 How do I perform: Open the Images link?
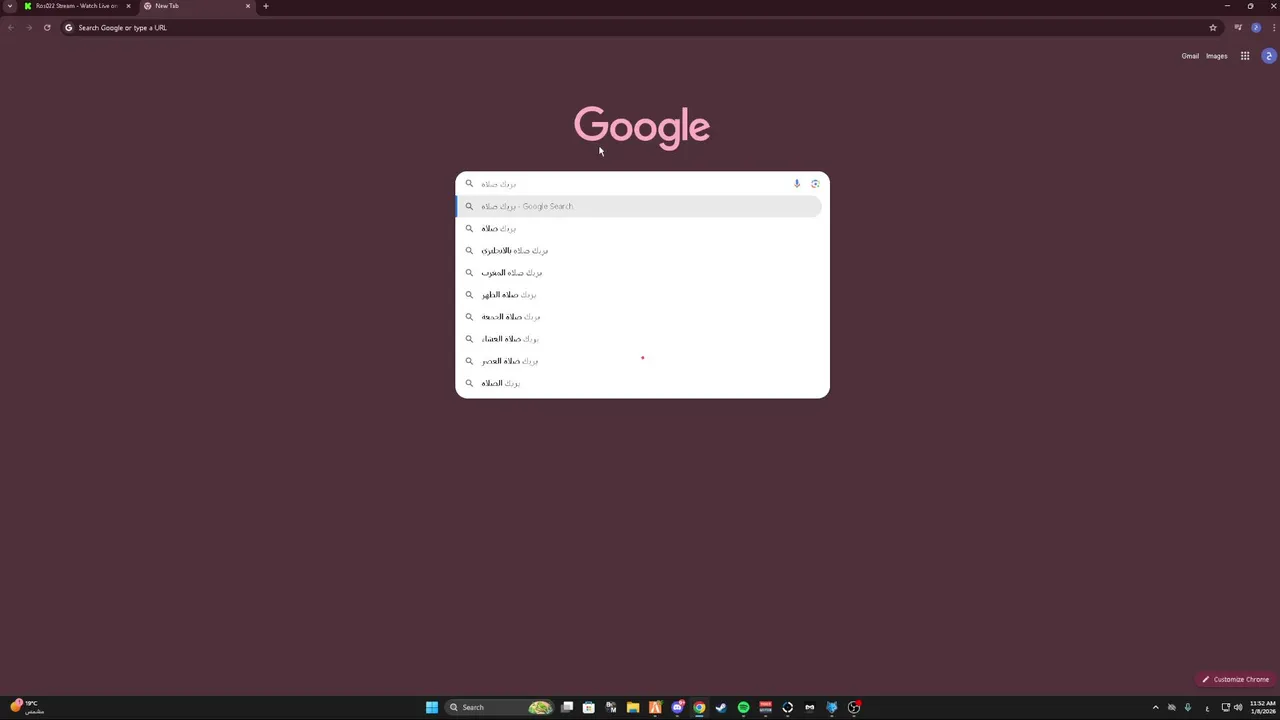click(1216, 56)
